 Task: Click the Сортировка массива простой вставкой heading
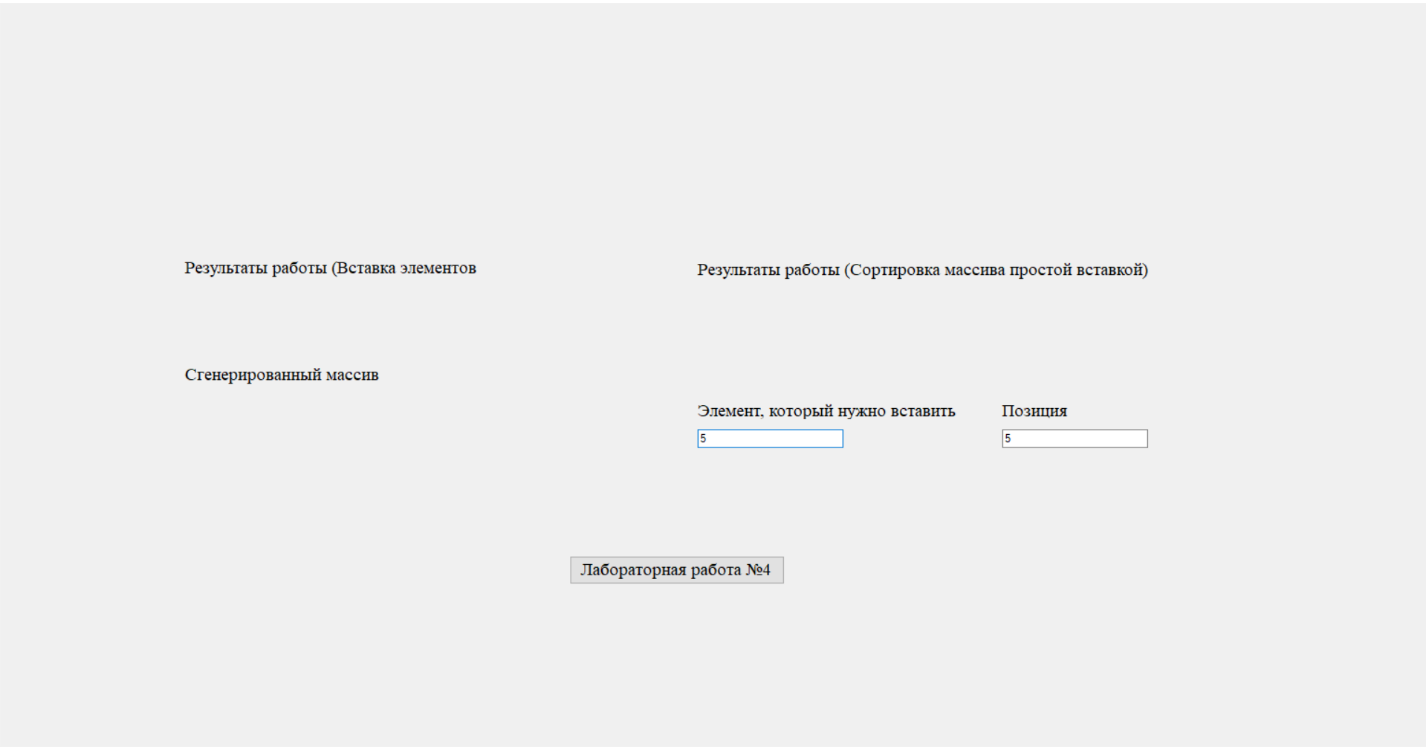pyautogui.click(x=922, y=271)
